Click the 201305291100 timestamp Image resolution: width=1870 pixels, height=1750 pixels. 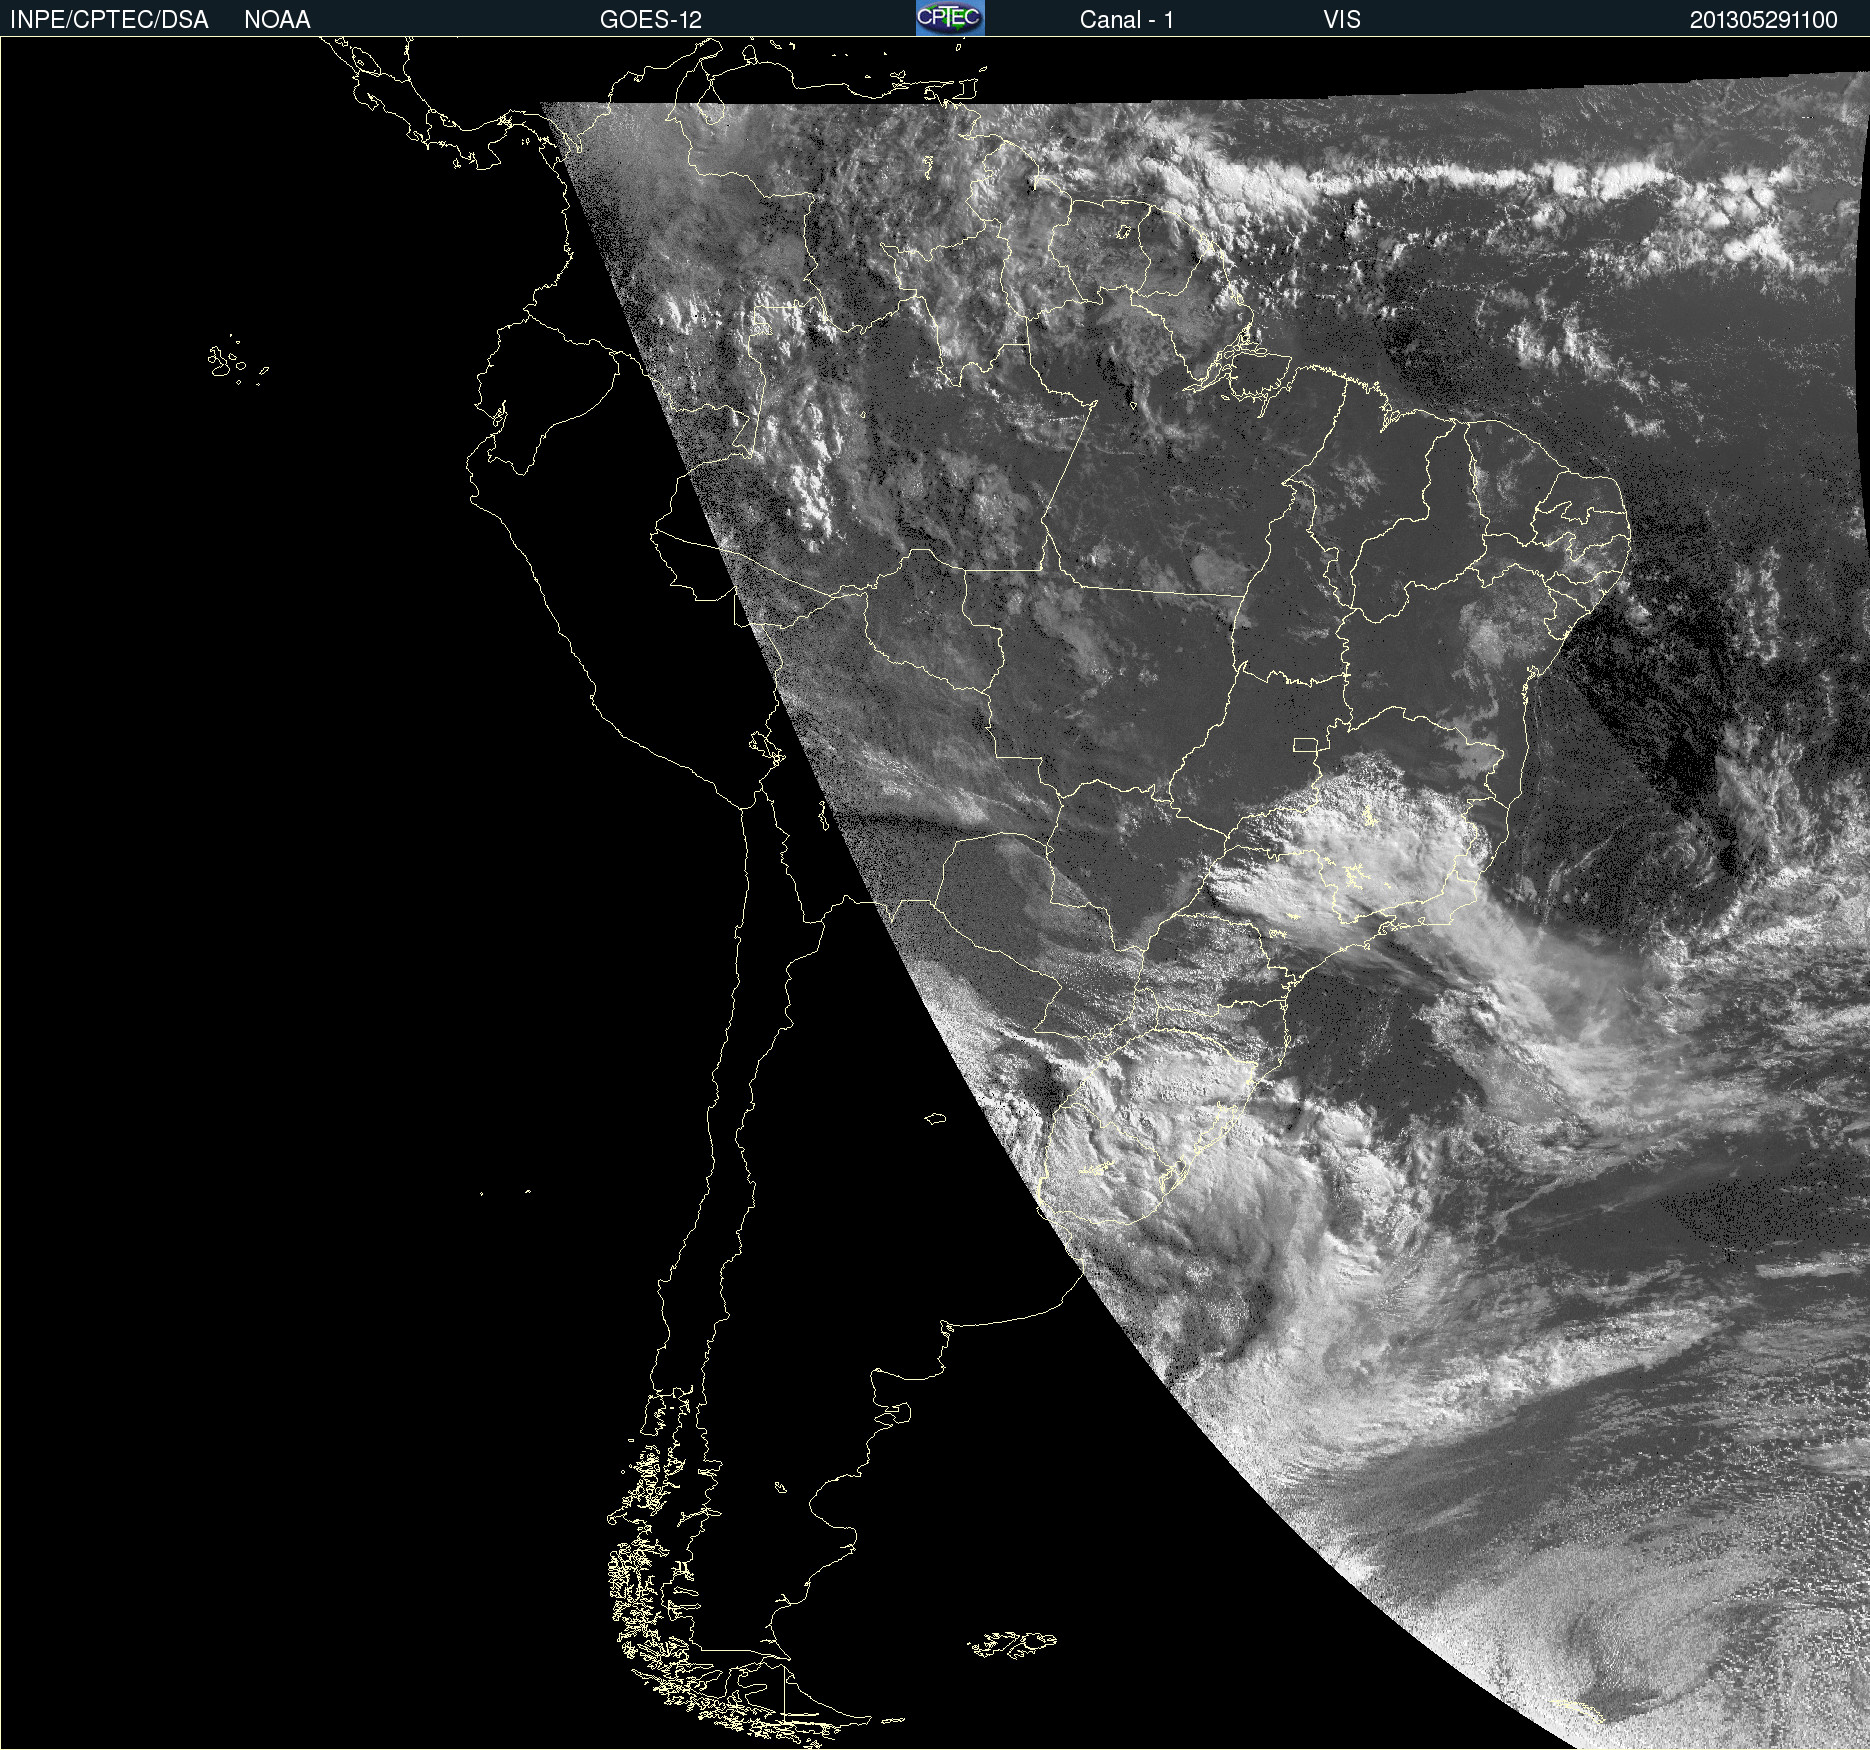coord(1764,20)
